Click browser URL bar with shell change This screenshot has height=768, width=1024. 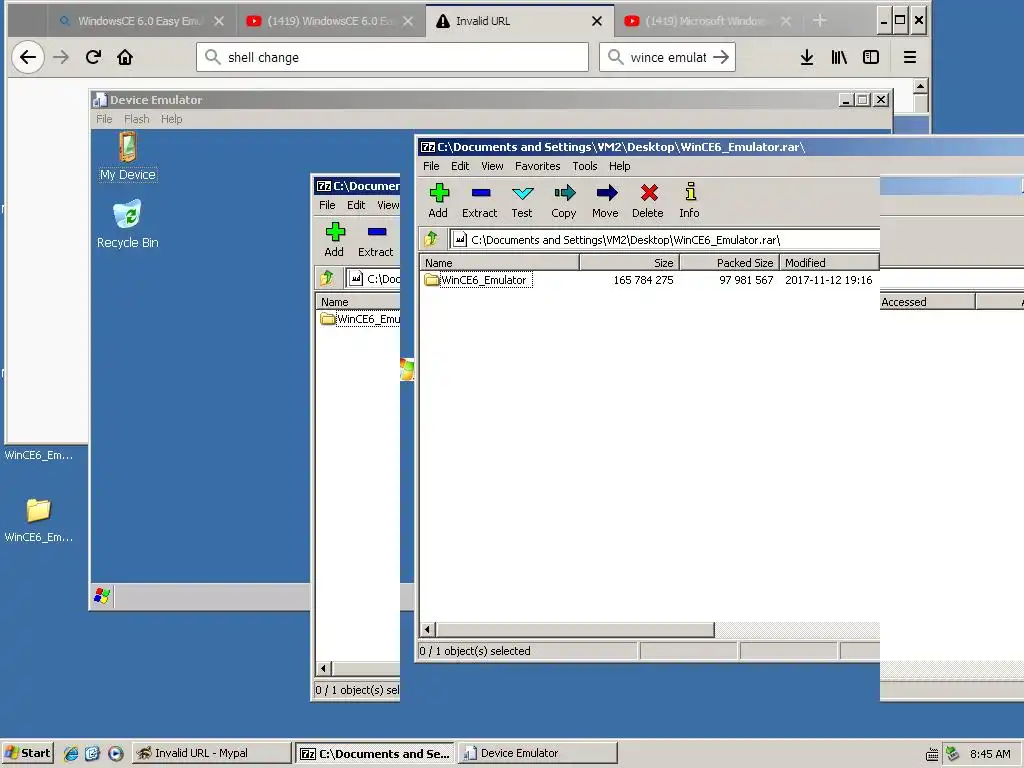[392, 57]
